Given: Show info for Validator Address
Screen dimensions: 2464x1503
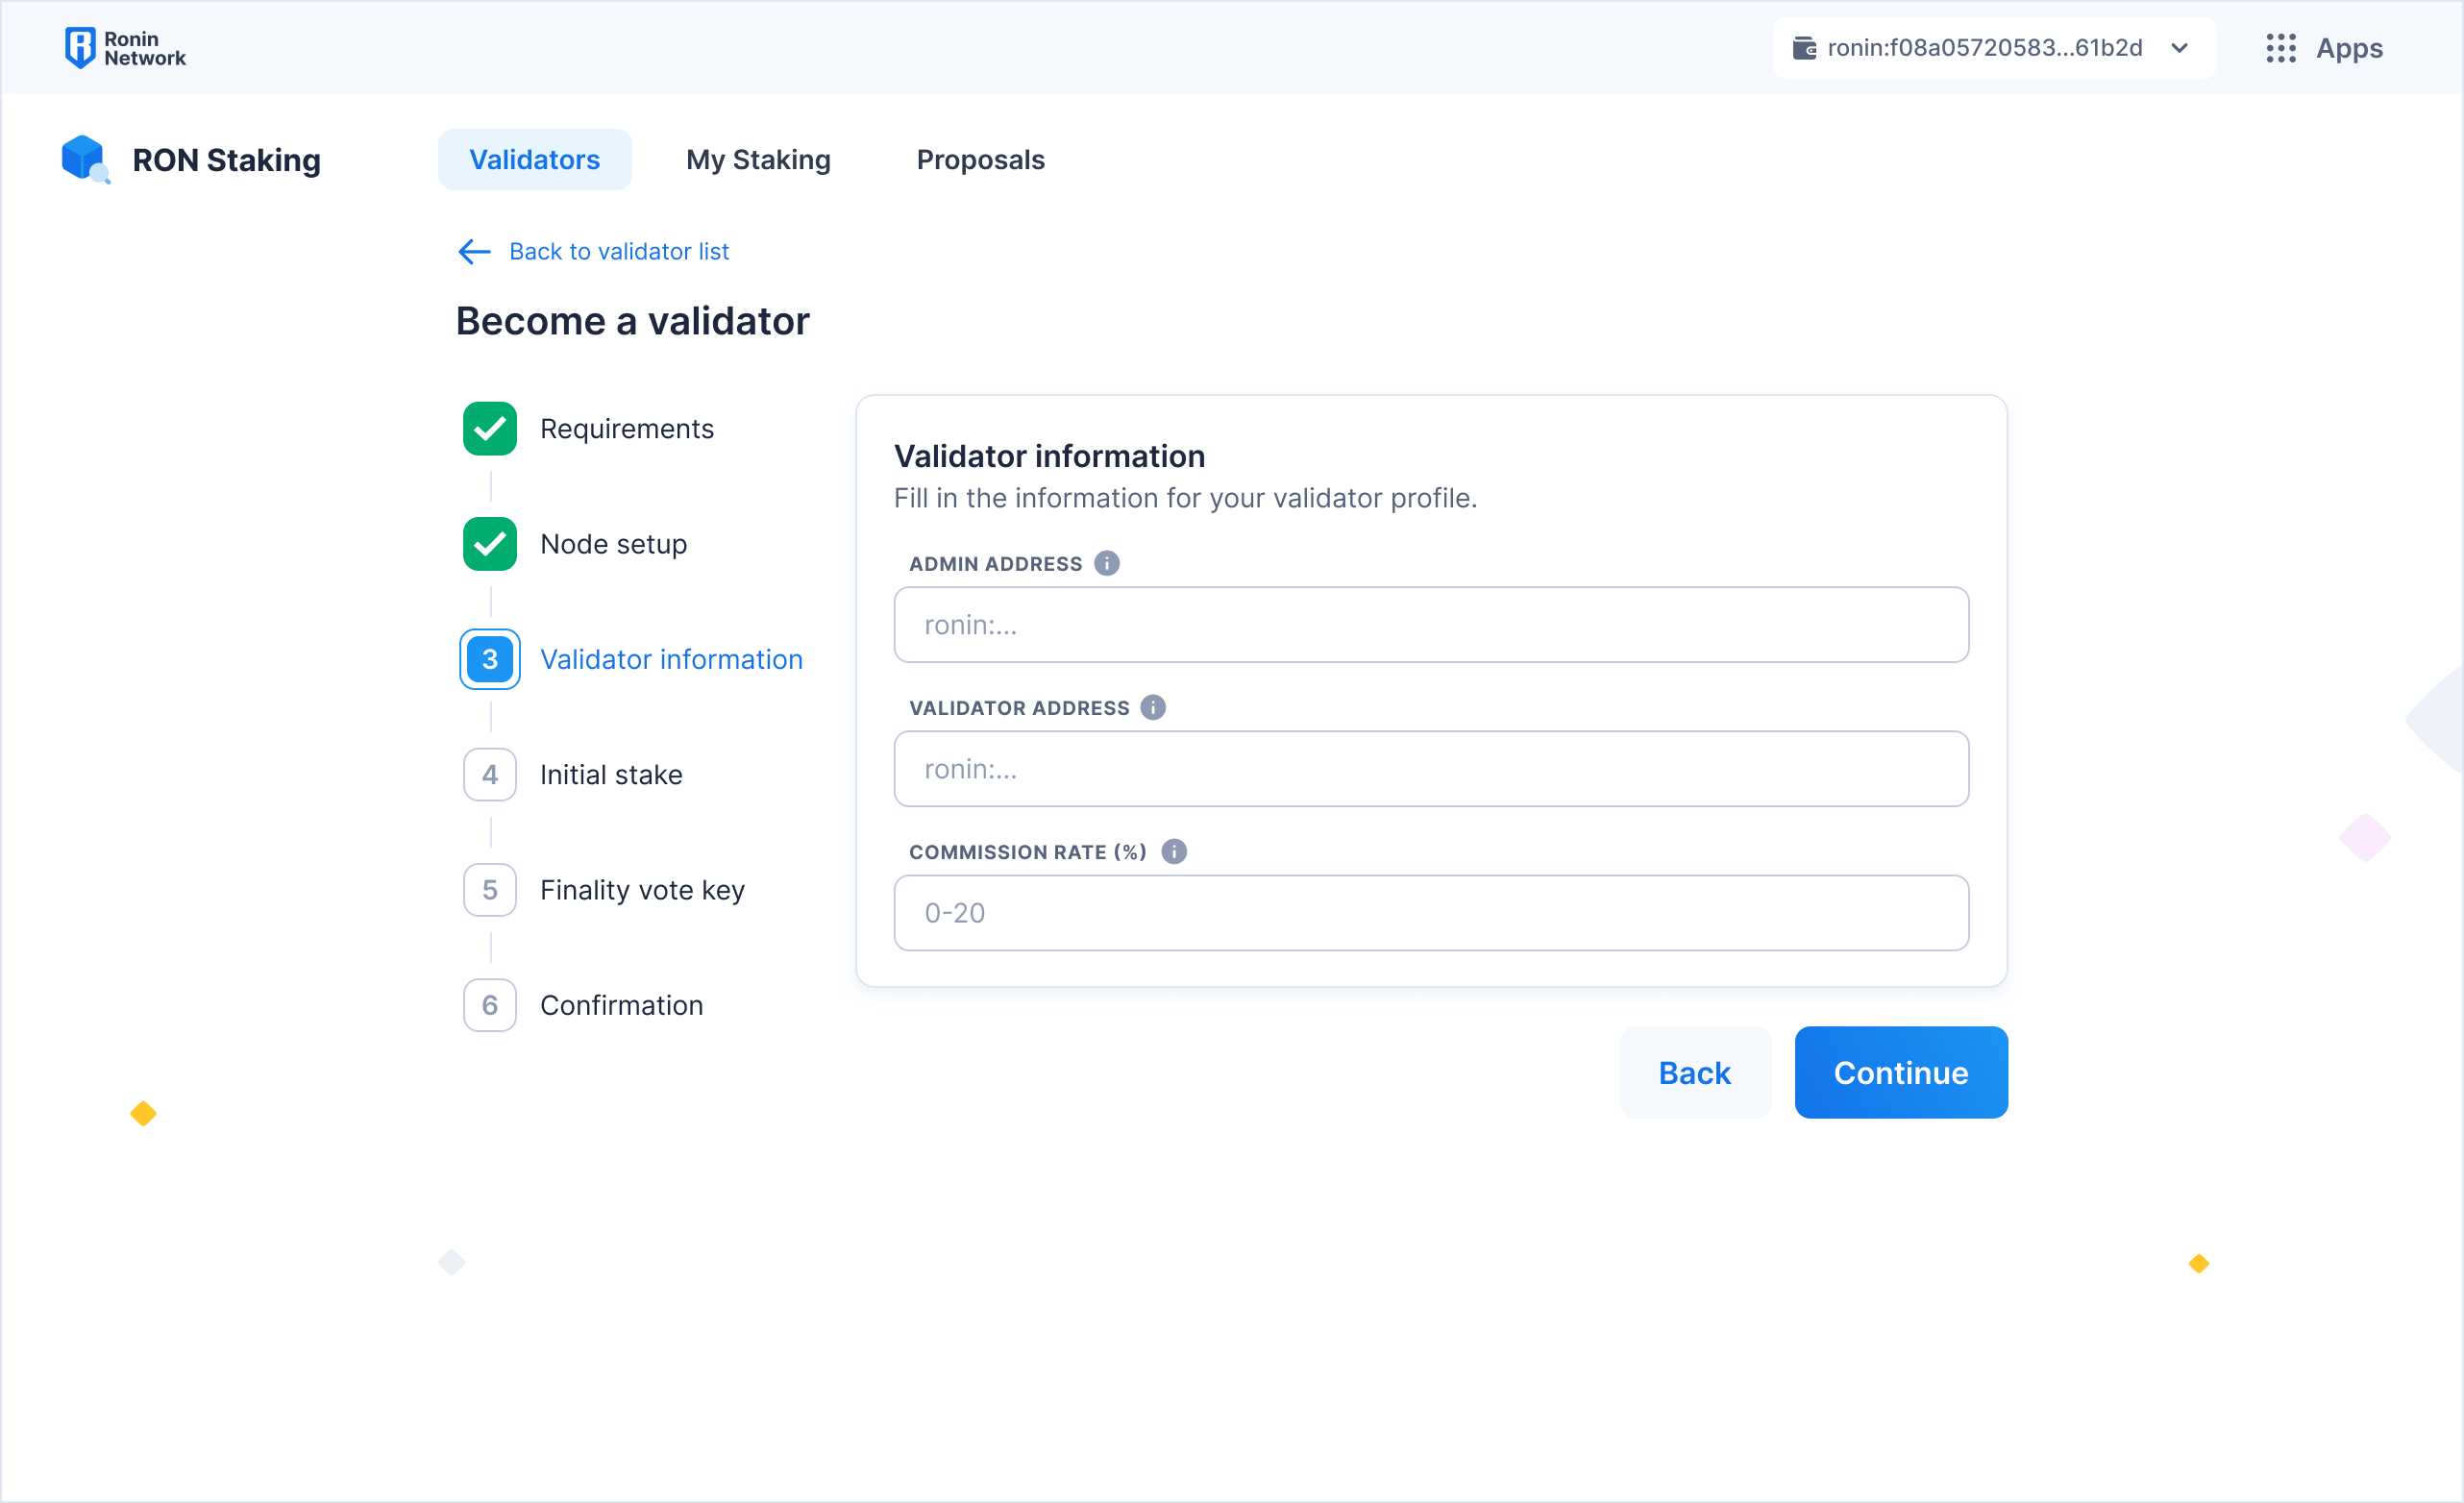Looking at the screenshot, I should pyautogui.click(x=1153, y=708).
